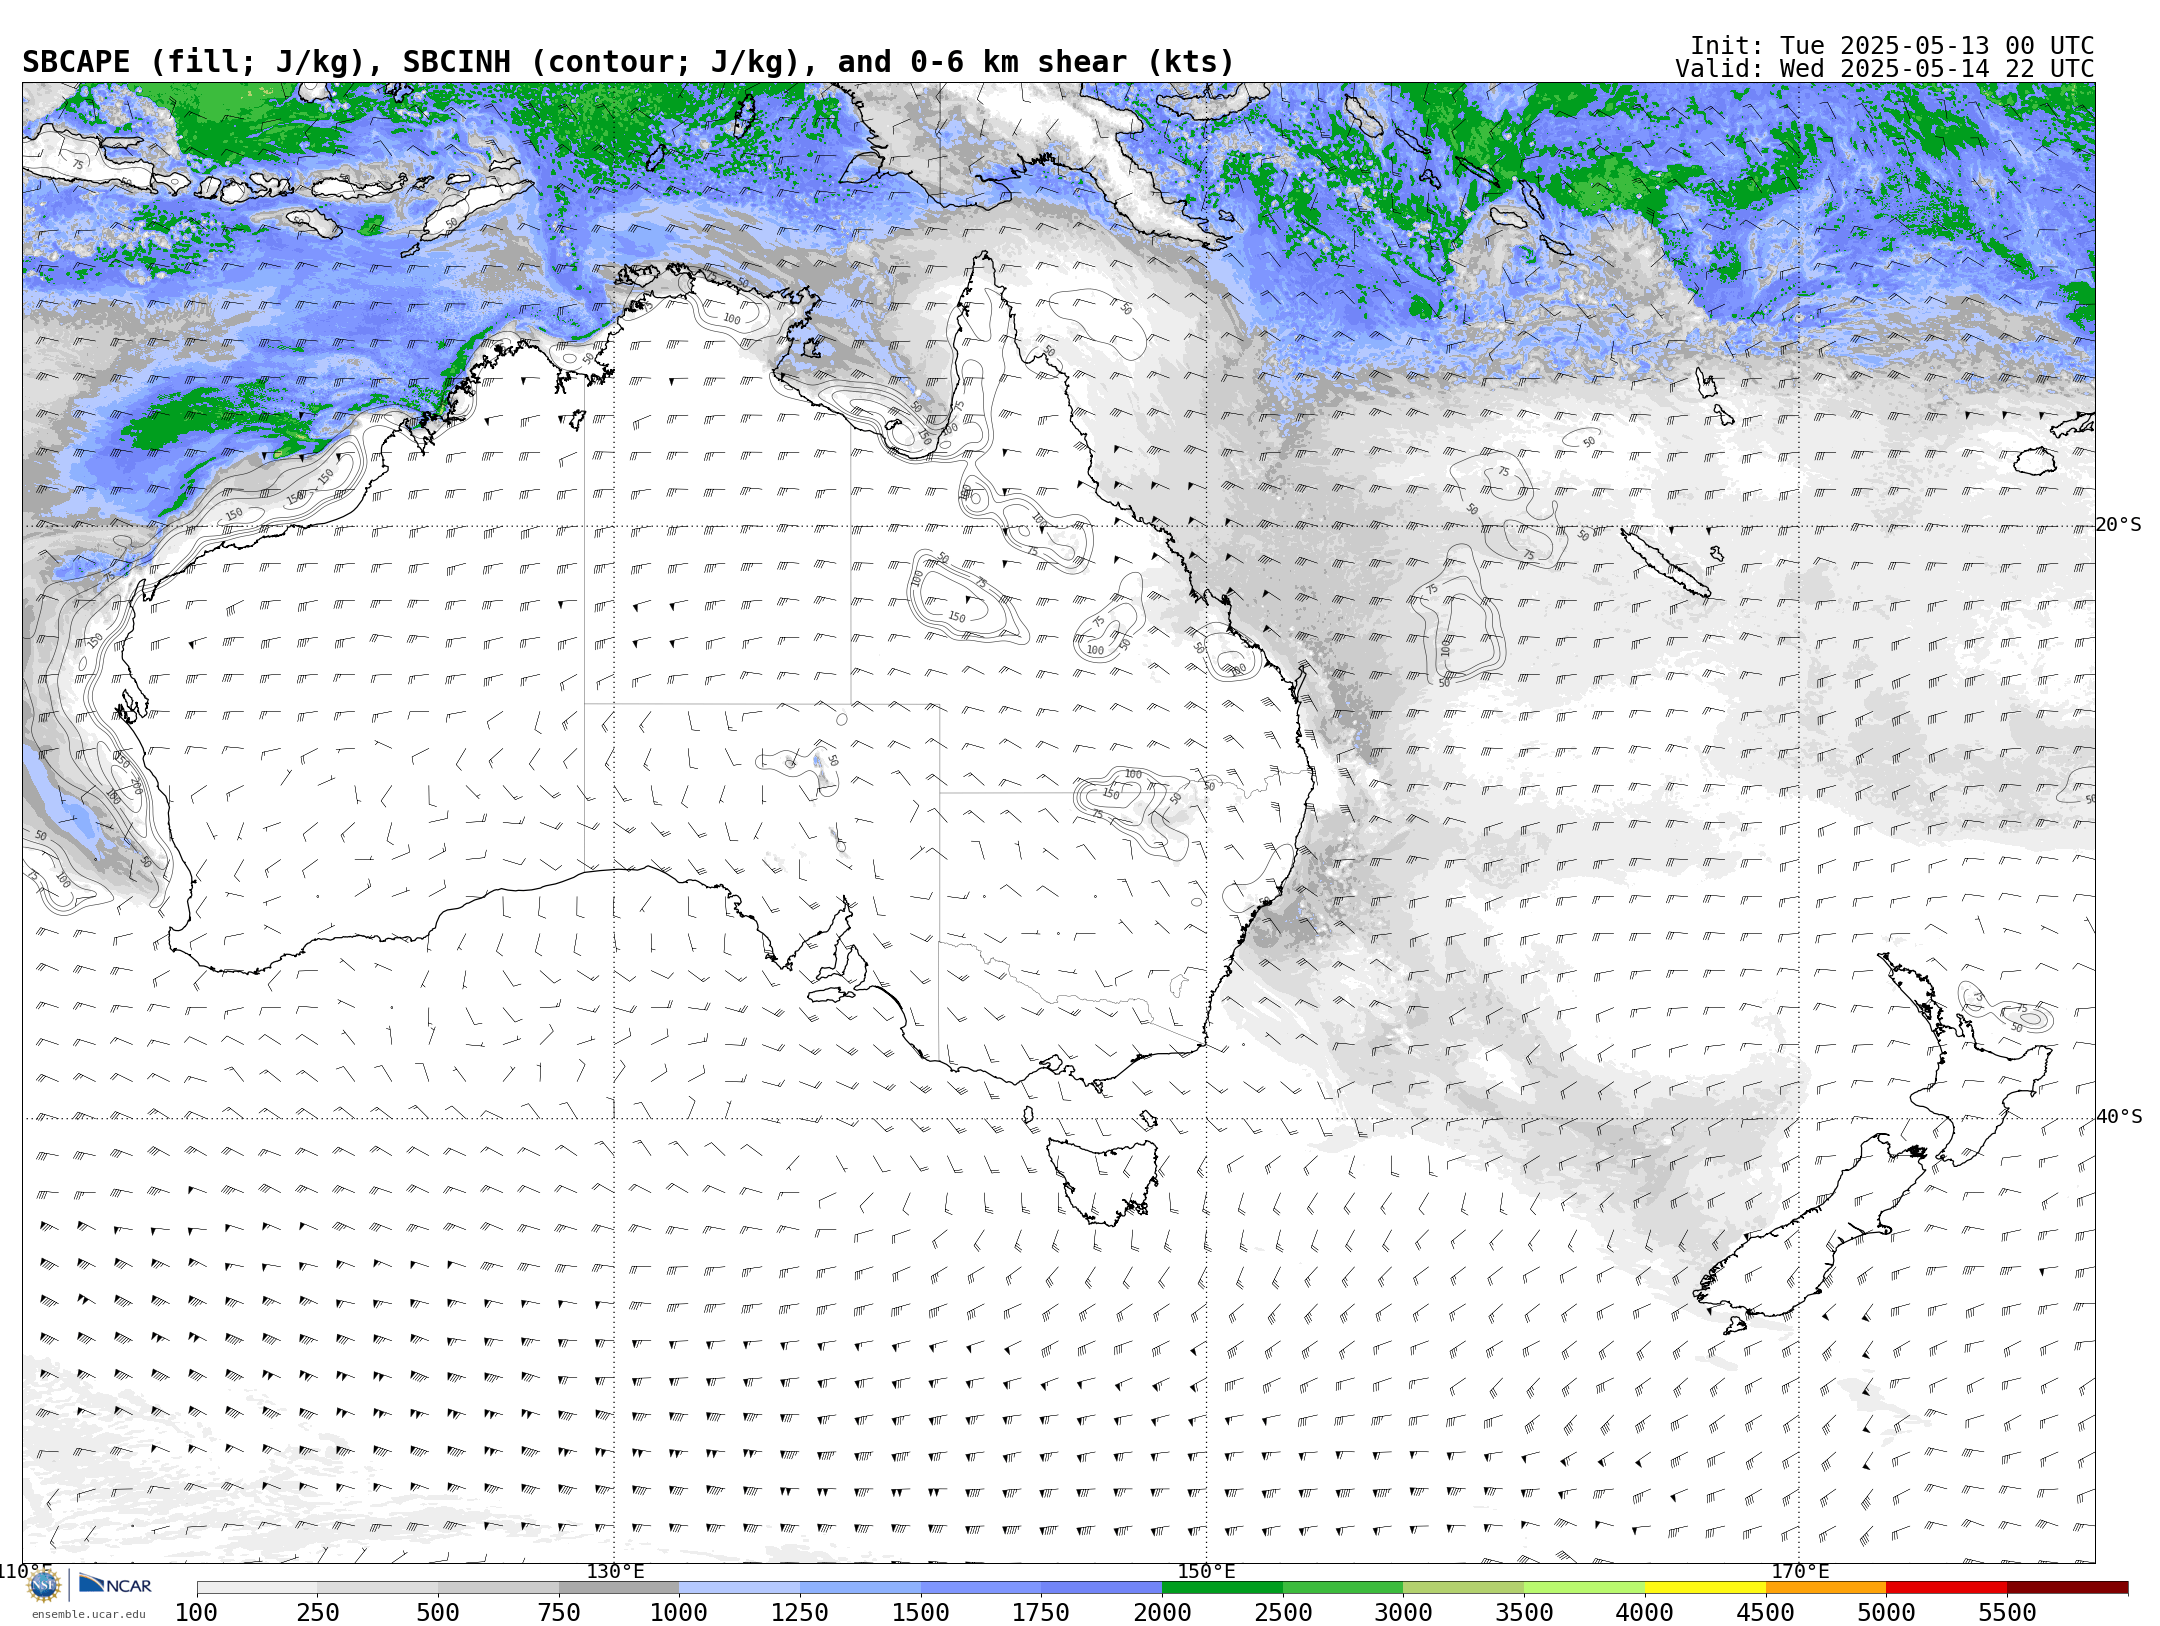Click the 3500 colorbar label
Screen dimensions: 2160x1626
click(1524, 1612)
